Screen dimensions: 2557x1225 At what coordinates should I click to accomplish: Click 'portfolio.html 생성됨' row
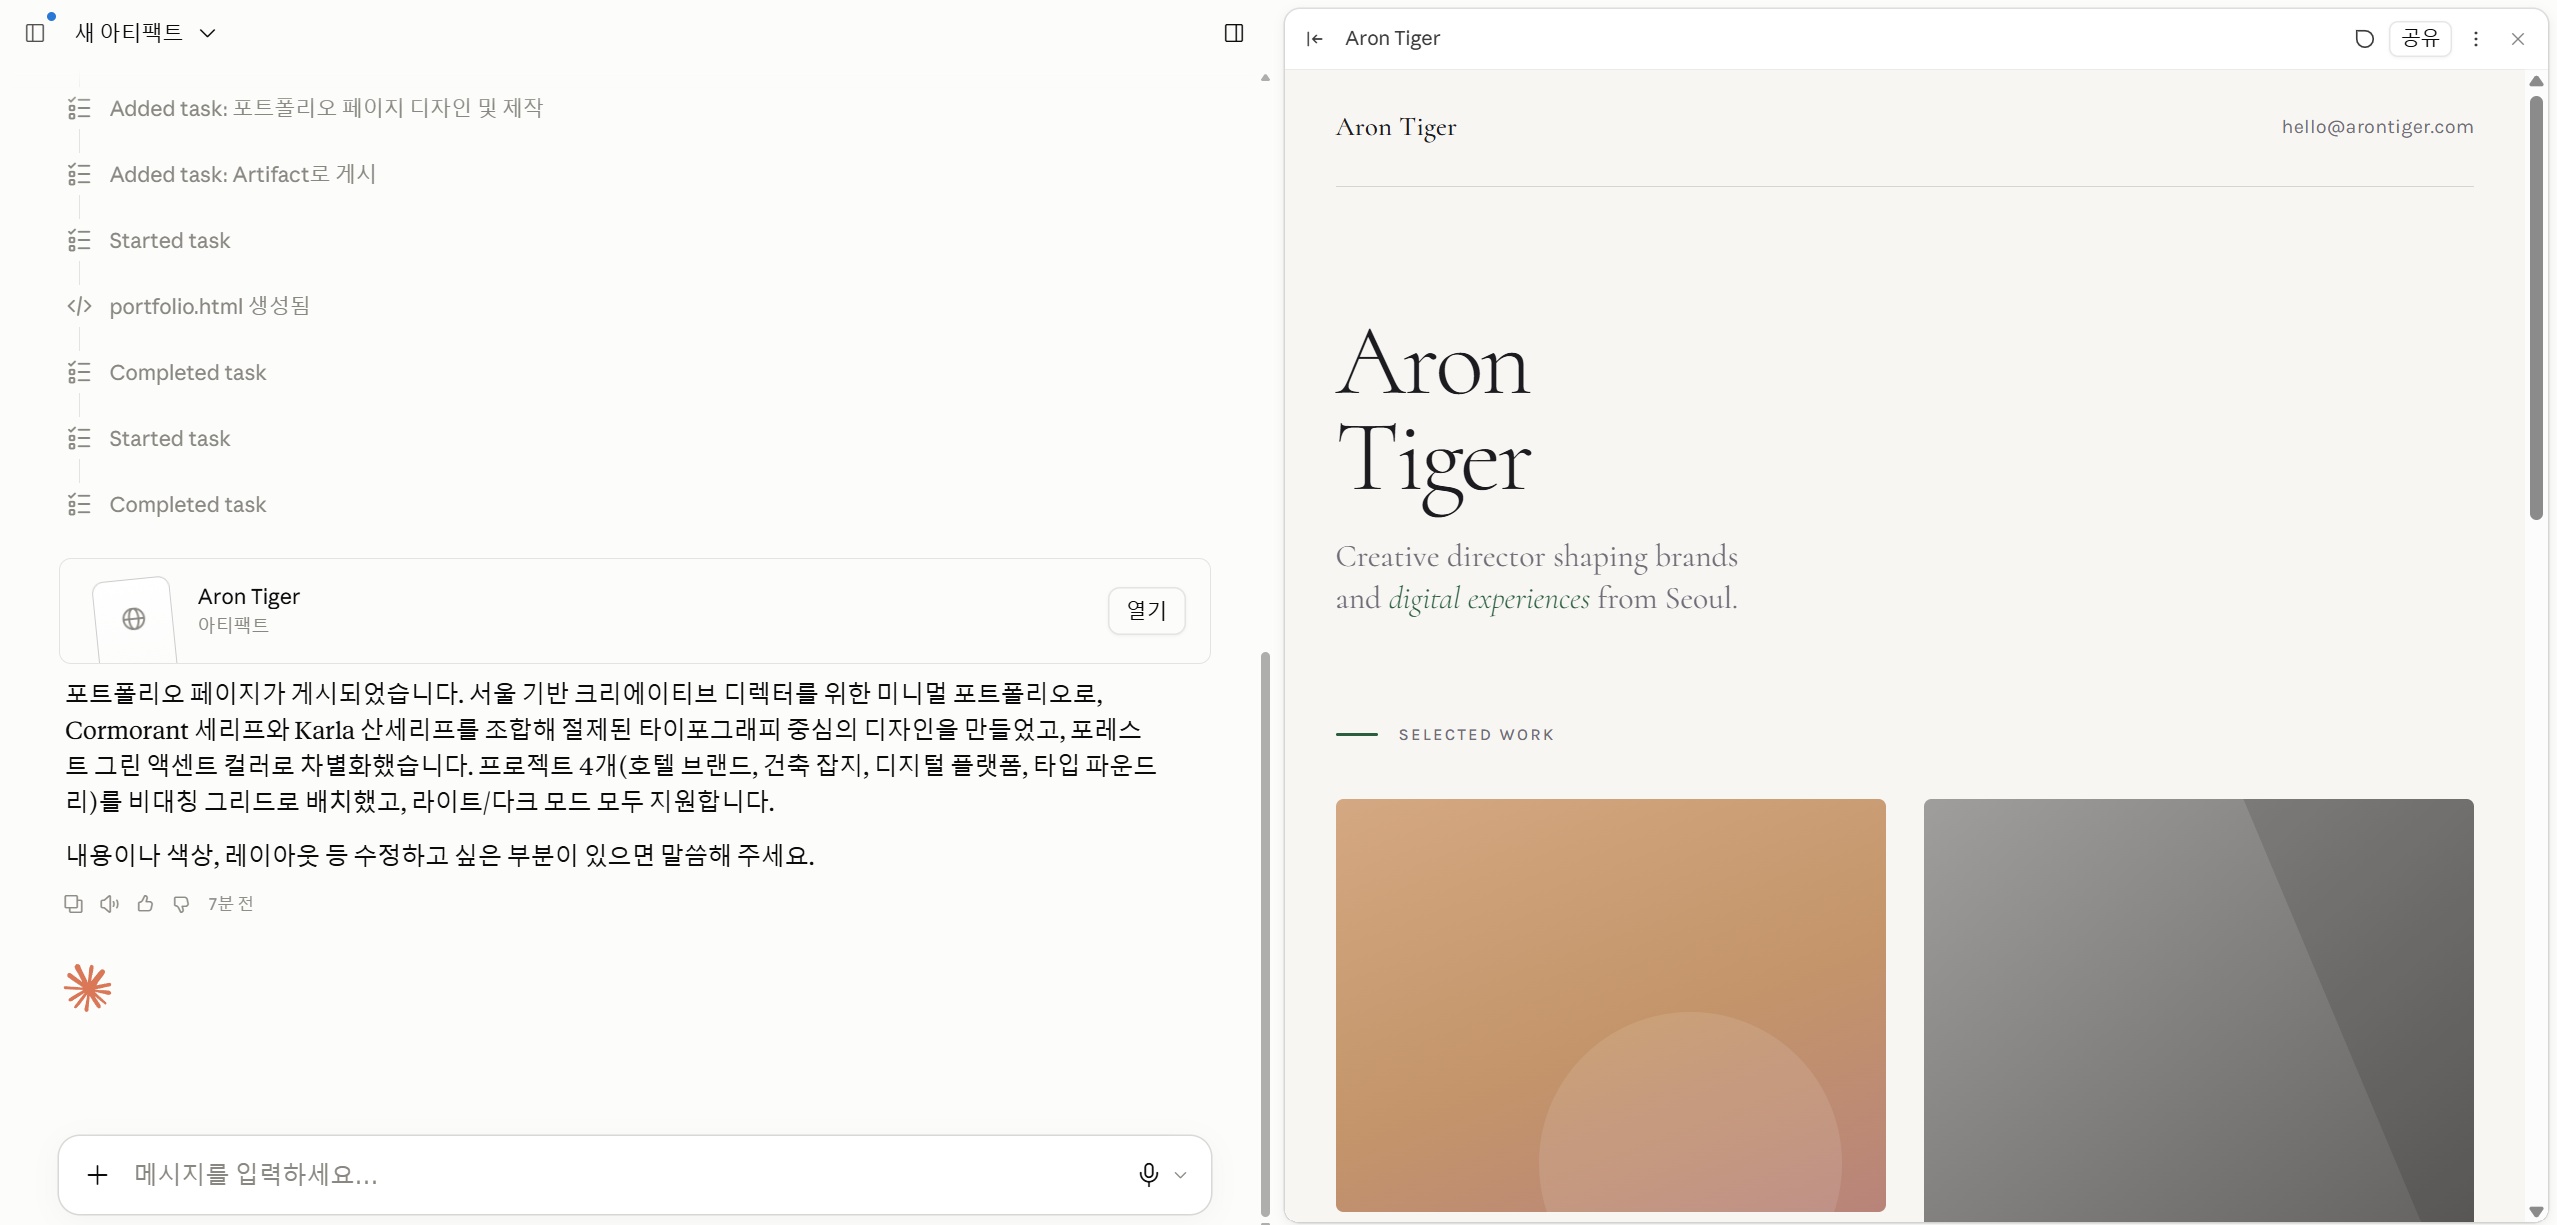point(209,306)
